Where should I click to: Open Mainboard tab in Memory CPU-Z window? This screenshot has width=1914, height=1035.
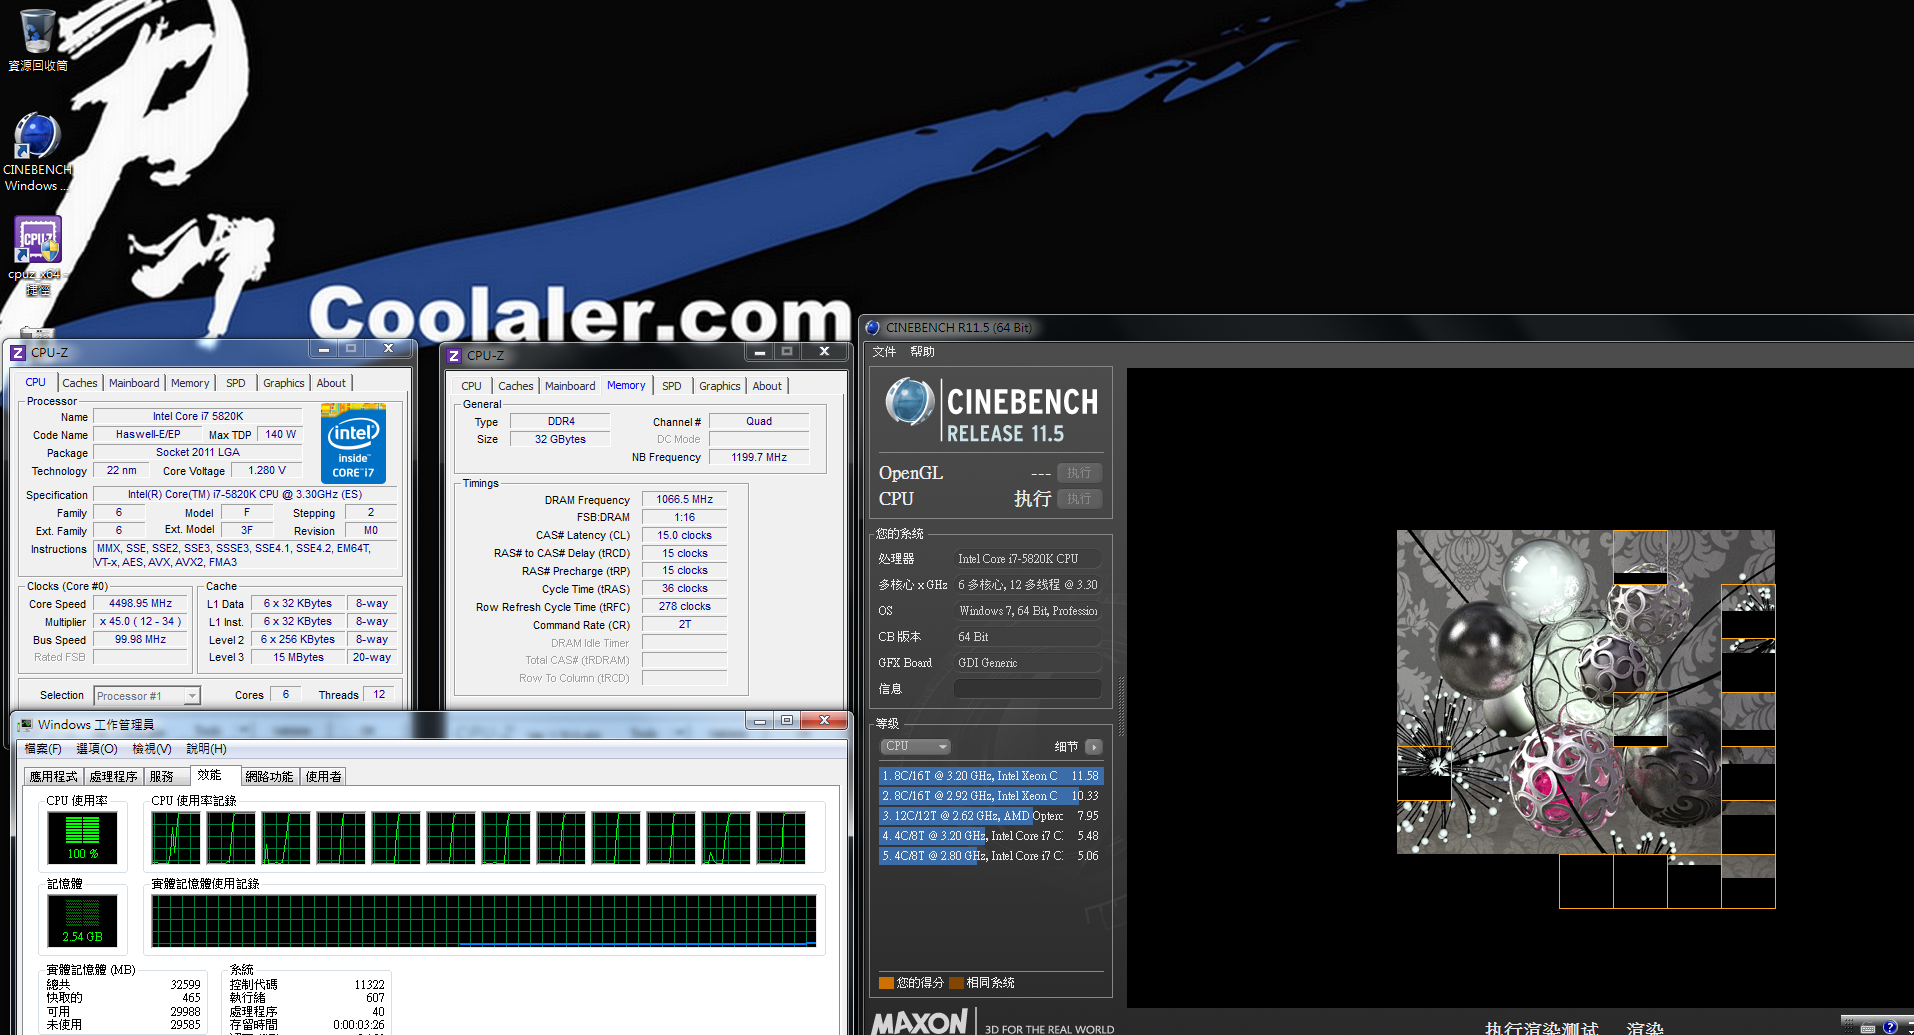click(570, 386)
